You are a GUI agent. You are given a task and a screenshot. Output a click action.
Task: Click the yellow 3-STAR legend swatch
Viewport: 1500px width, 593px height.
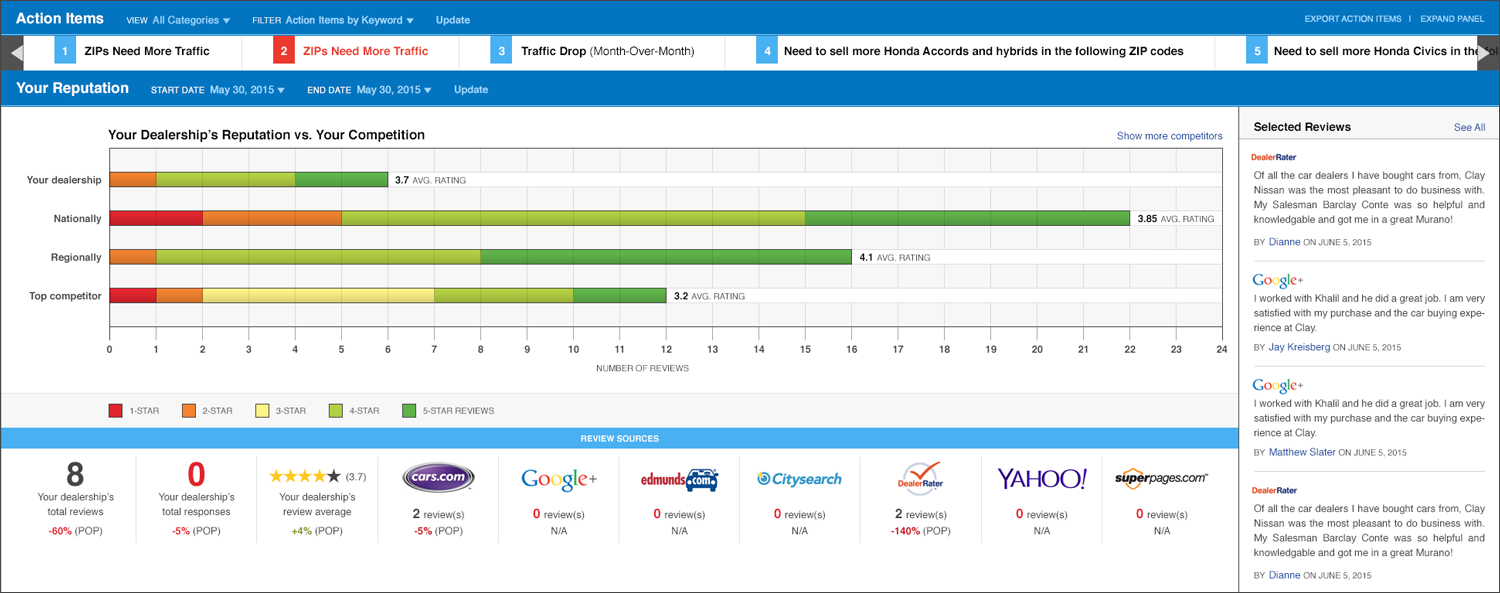click(x=263, y=410)
